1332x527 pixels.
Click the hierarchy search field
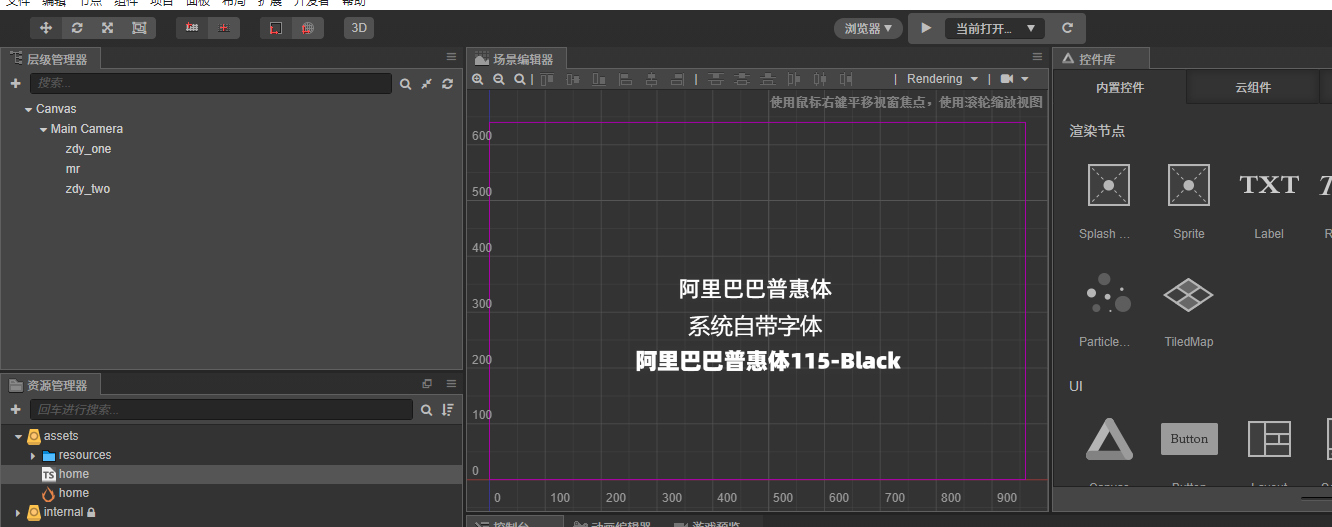pos(210,84)
